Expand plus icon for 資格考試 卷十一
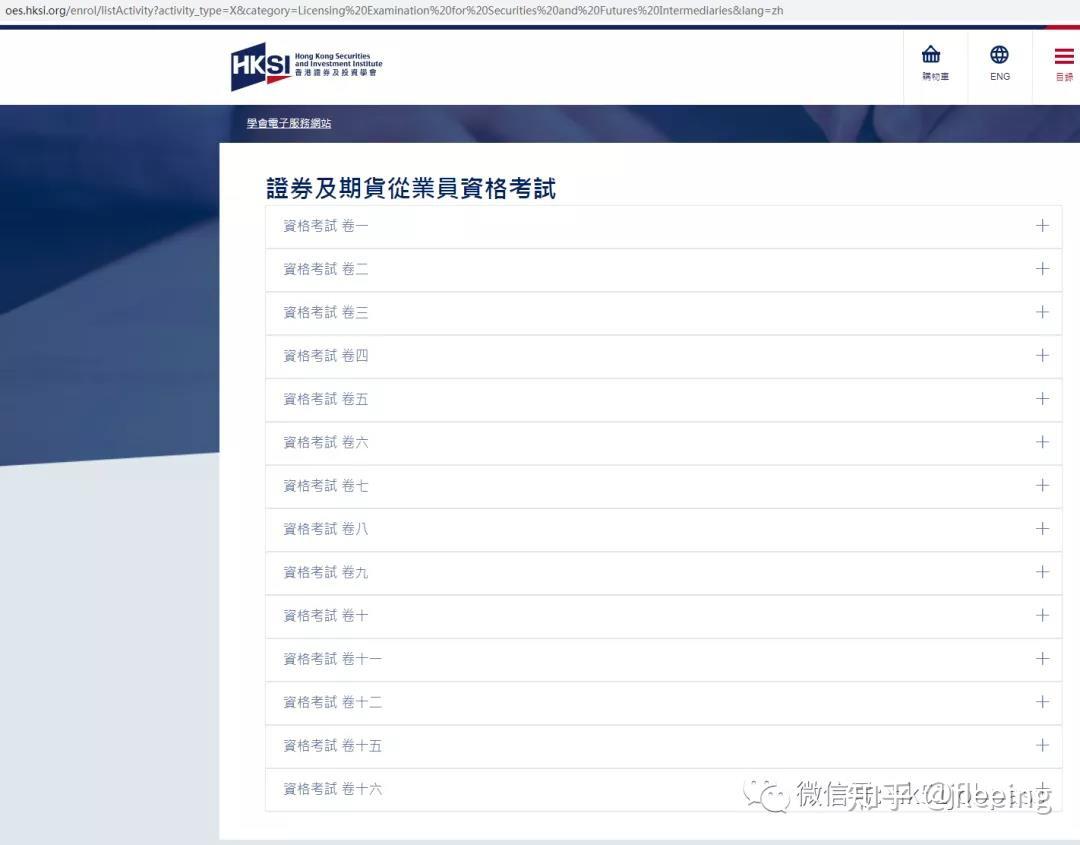This screenshot has height=845, width=1080. tap(1042, 659)
